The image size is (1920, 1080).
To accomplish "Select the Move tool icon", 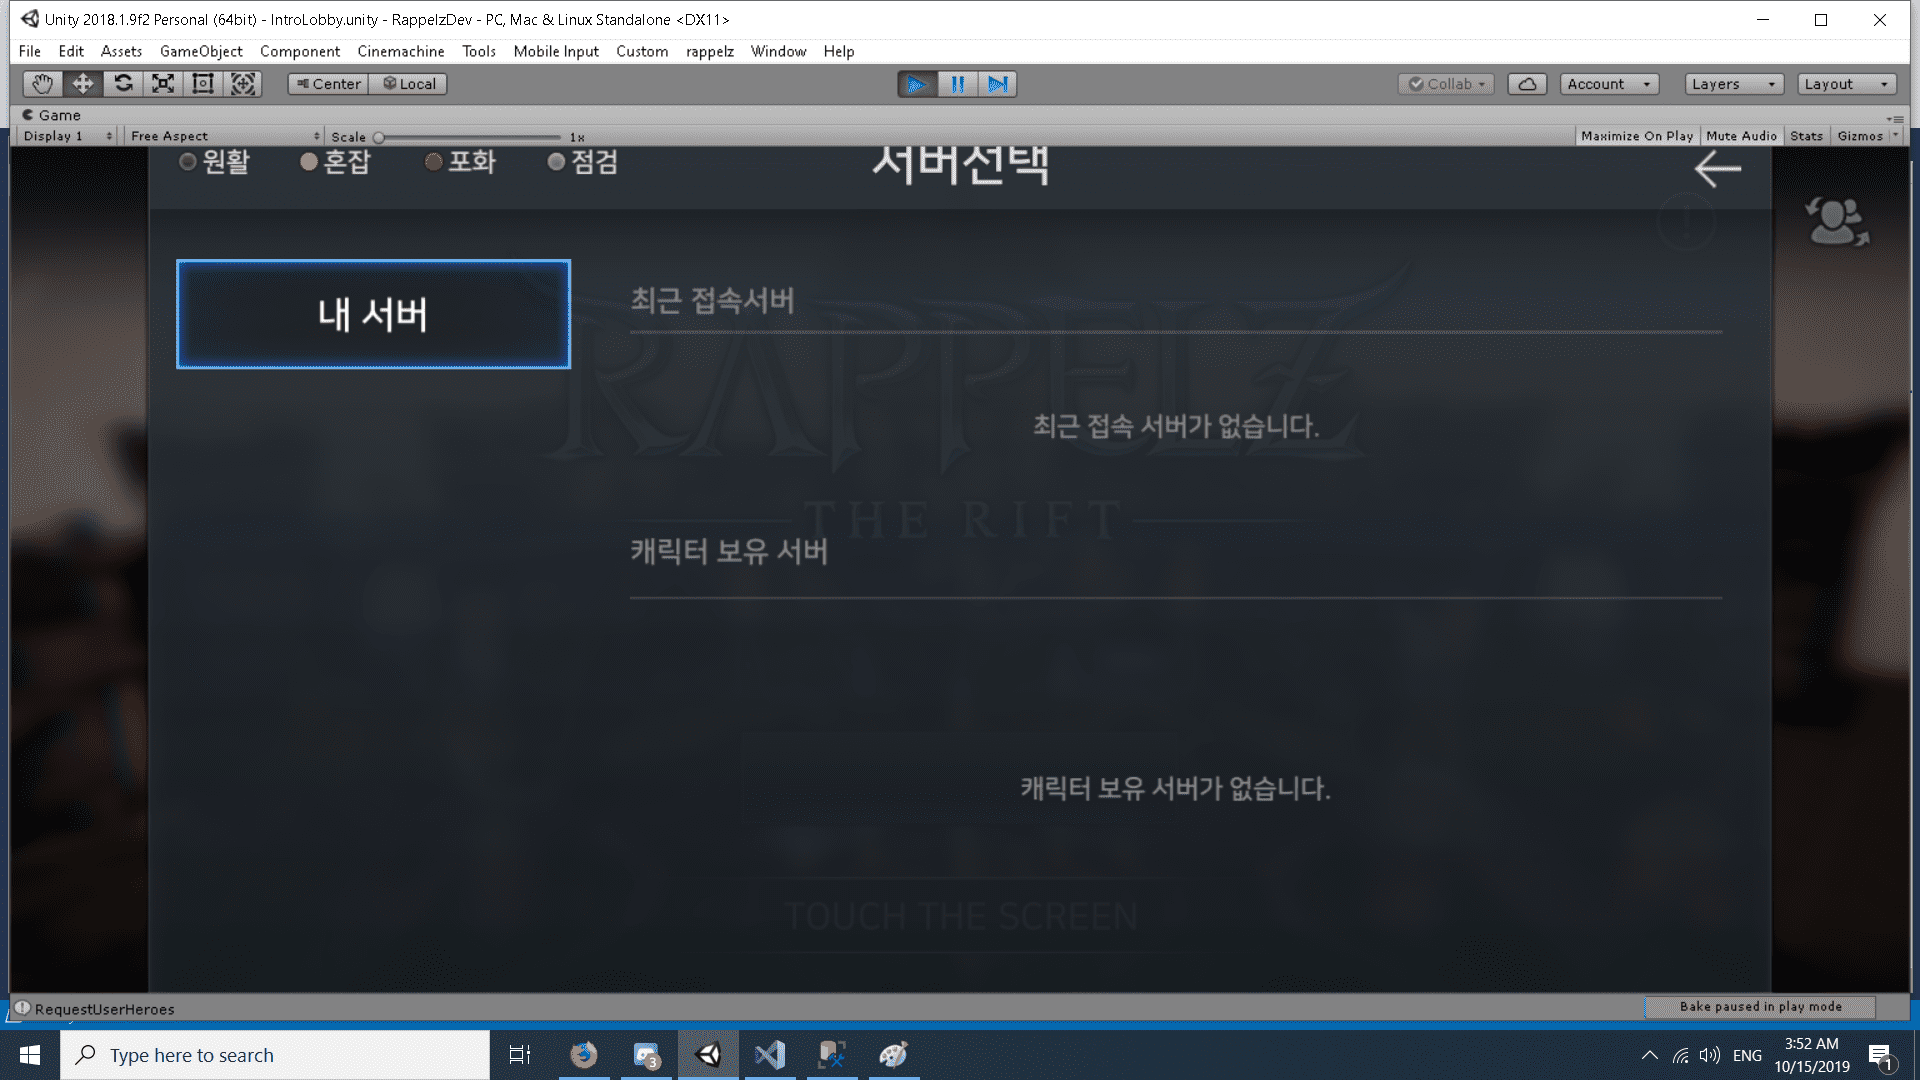I will click(x=83, y=83).
